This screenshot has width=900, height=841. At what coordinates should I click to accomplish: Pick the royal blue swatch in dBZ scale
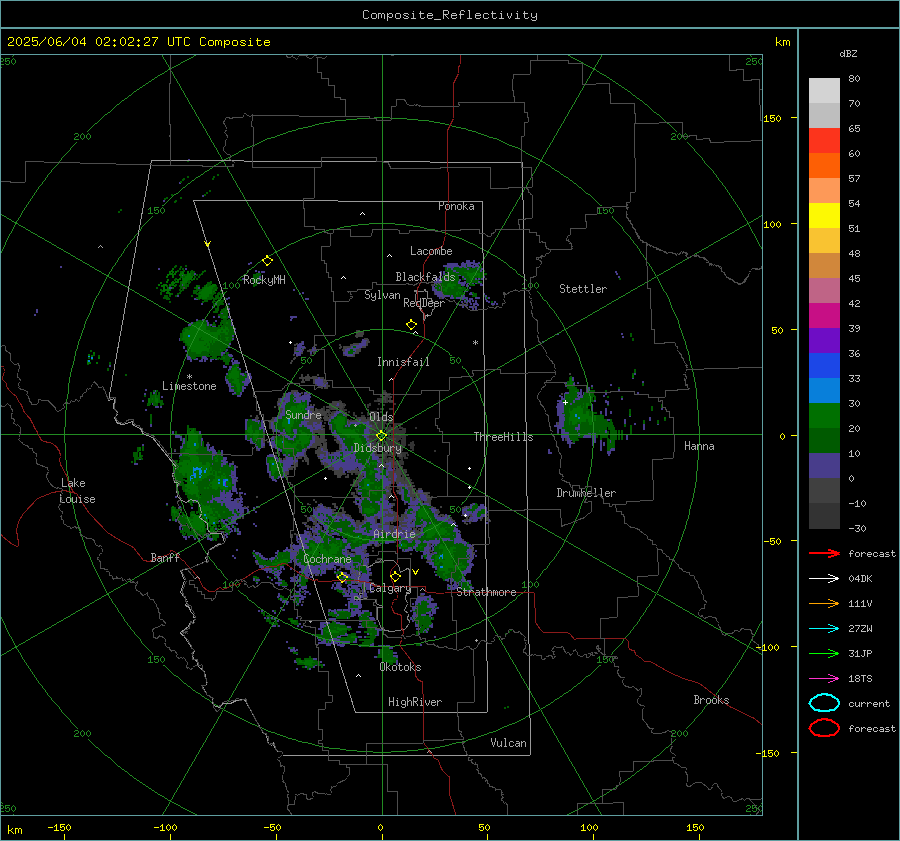coord(824,365)
